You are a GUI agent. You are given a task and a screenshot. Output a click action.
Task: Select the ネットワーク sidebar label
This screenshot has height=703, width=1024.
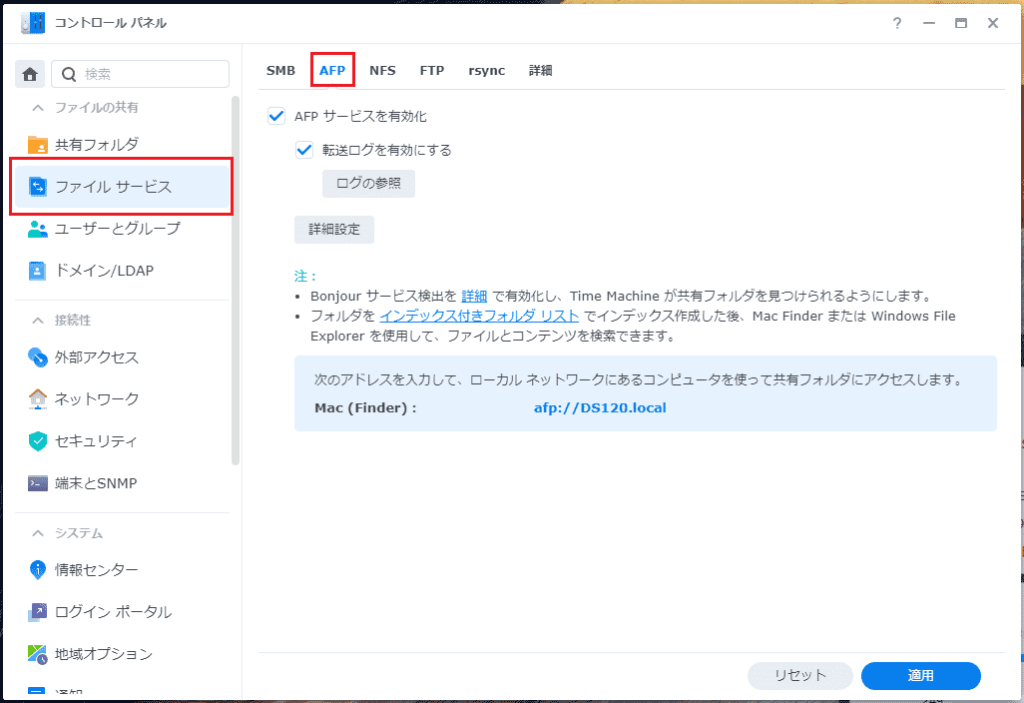(97, 399)
